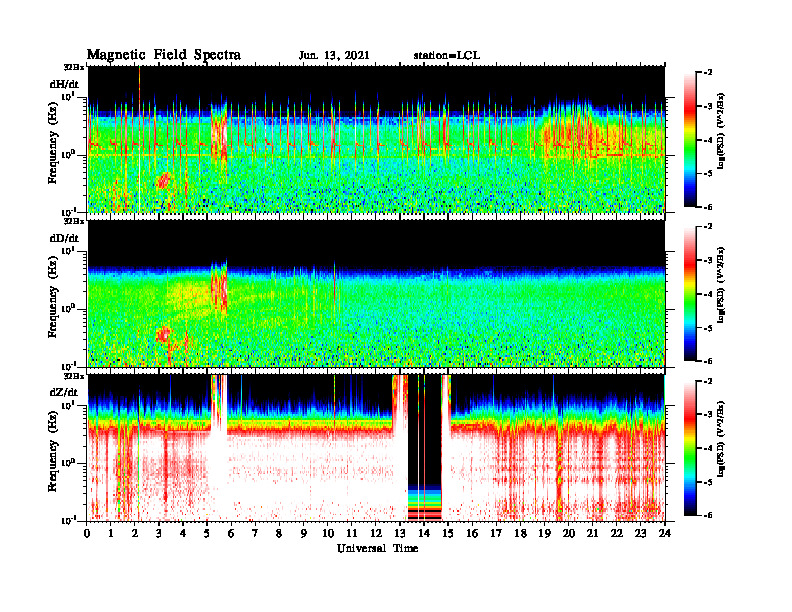Click the -2 tick on the dH/dt colorbar
This screenshot has height=612, width=792.
tap(708, 72)
